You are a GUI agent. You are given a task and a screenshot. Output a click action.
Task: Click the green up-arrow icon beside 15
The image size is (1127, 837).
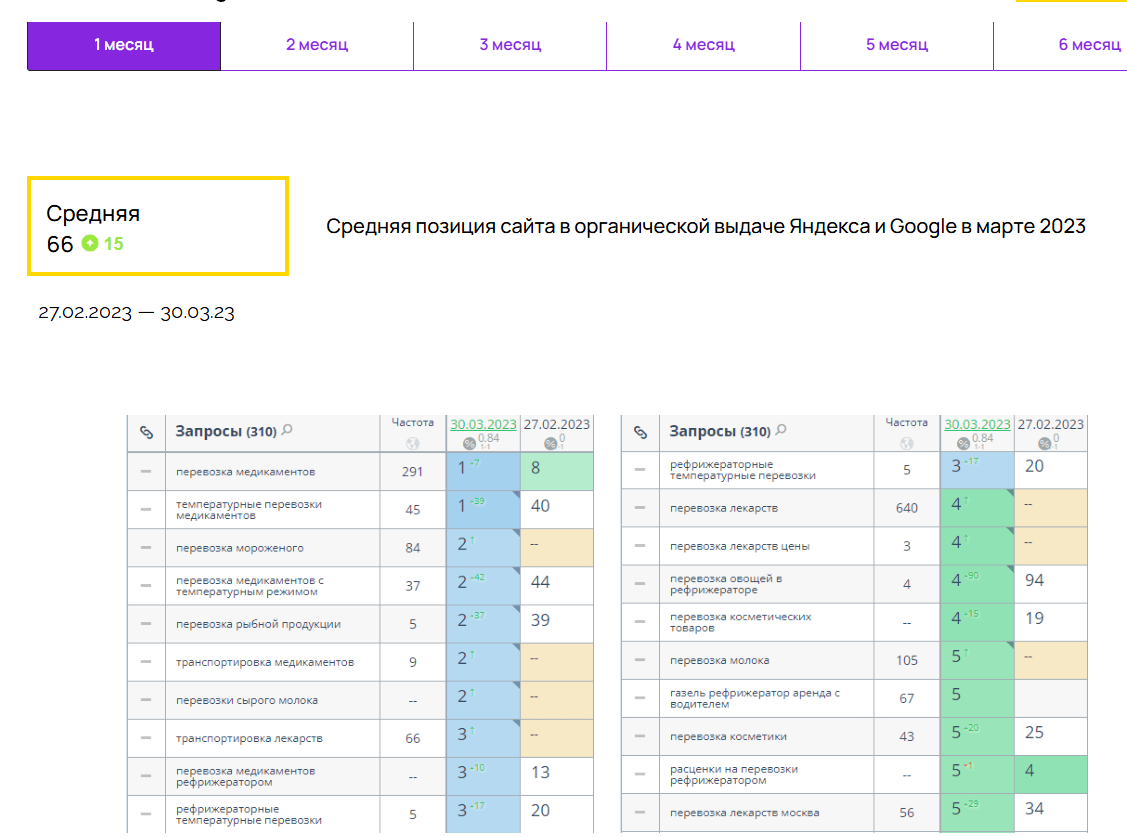coord(90,243)
